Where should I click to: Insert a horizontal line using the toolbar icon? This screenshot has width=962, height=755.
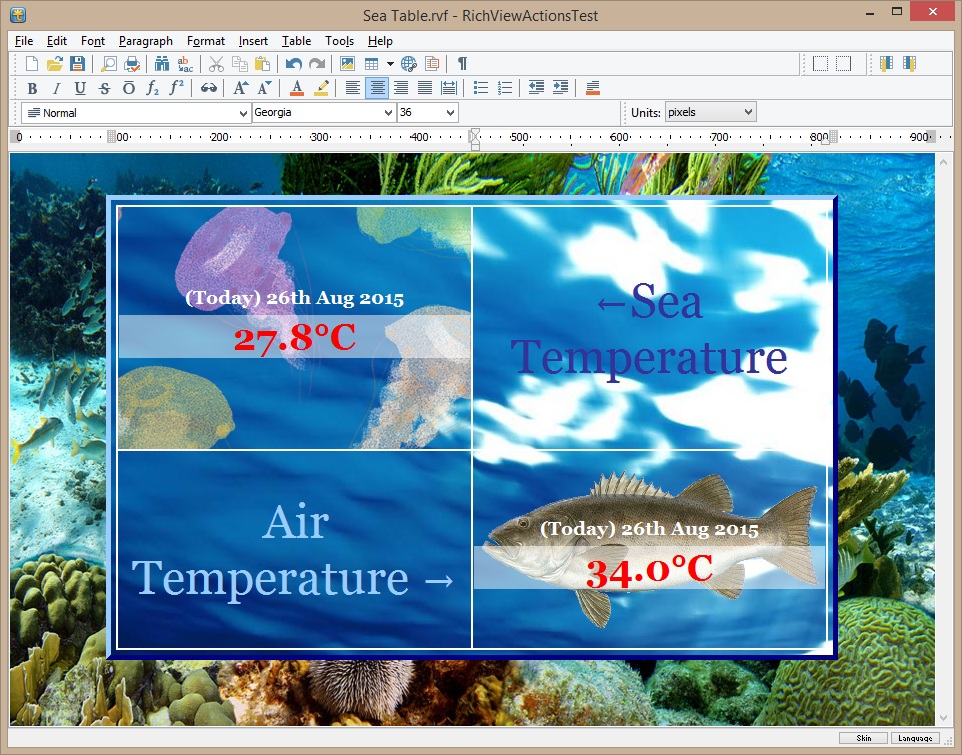[593, 88]
